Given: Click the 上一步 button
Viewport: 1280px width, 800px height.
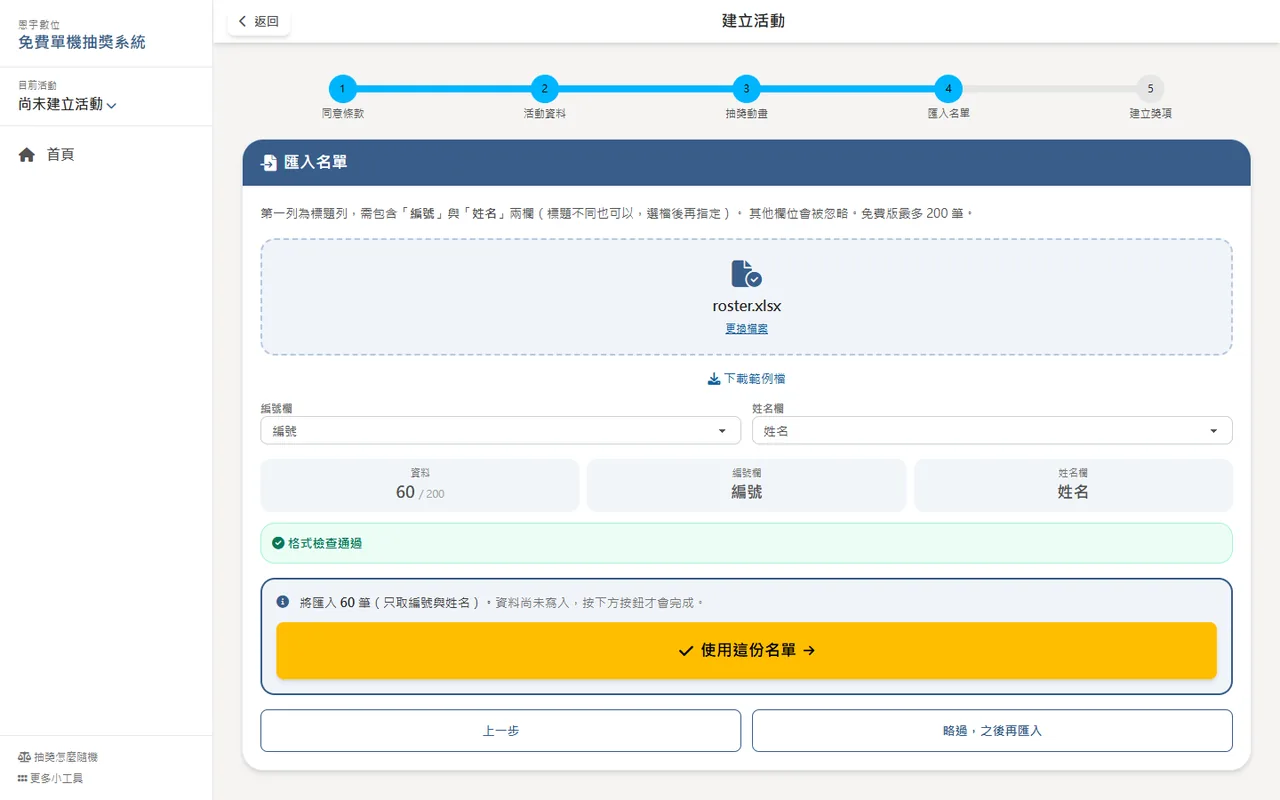Looking at the screenshot, I should [500, 731].
